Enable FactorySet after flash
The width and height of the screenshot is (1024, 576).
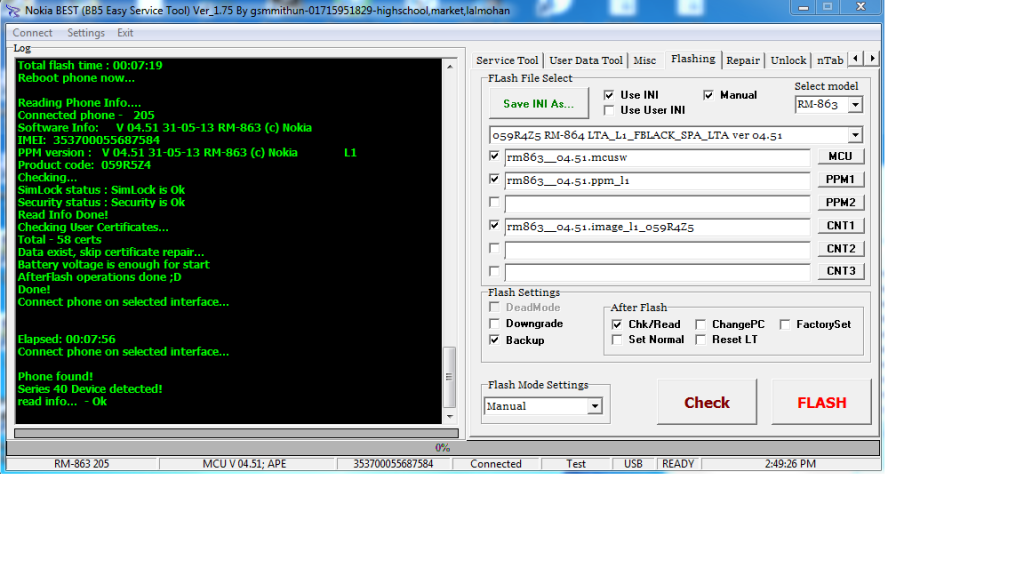point(786,324)
